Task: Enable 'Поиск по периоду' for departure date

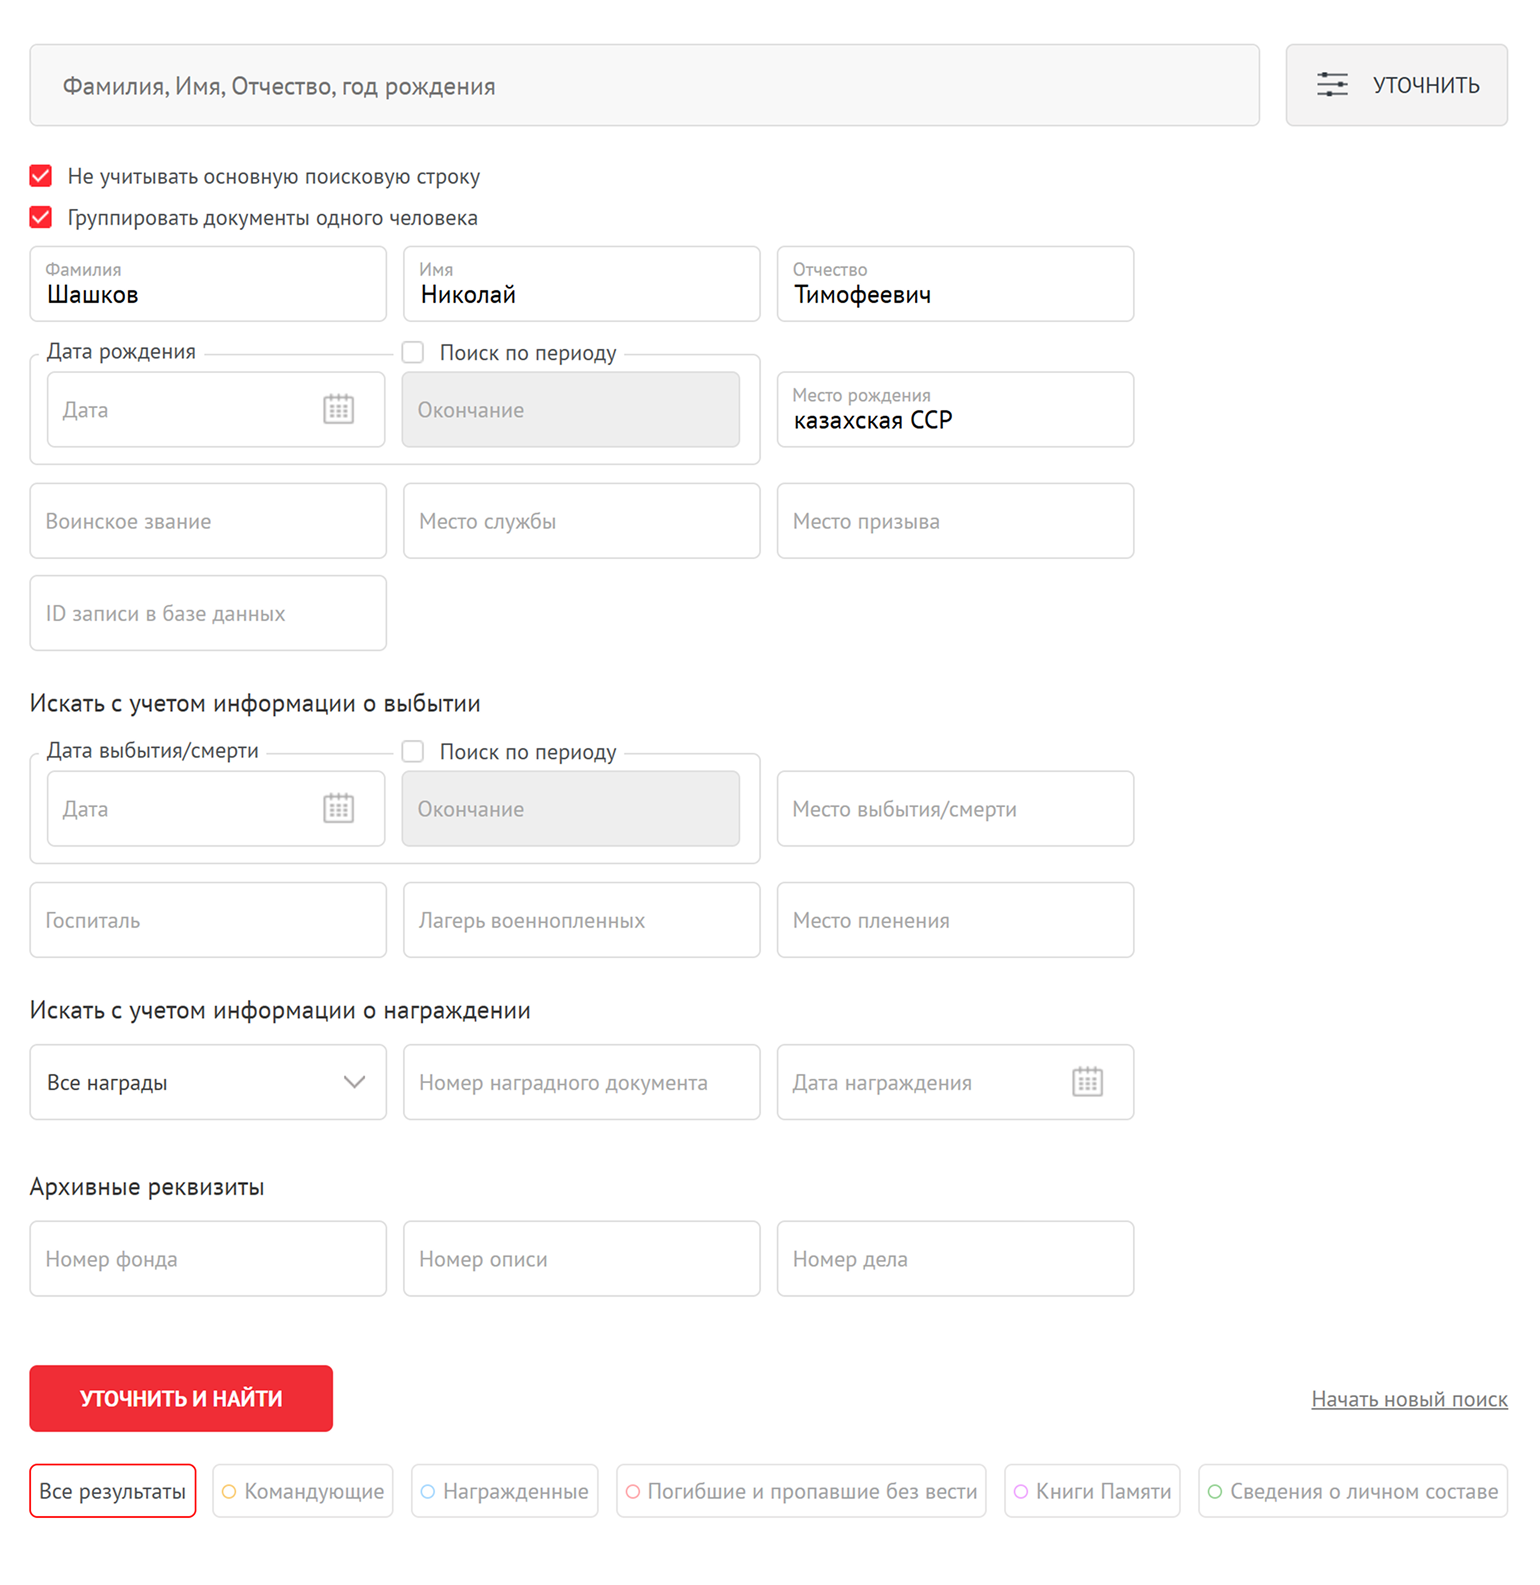Action: [413, 751]
